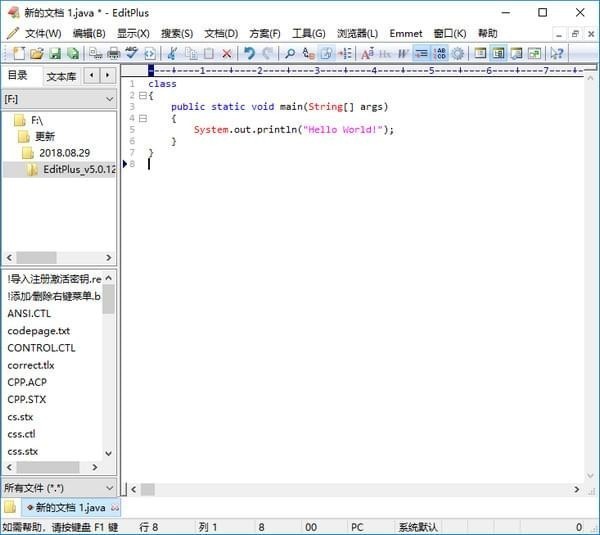Open the F: drive dropdown
The width and height of the screenshot is (600, 535).
pos(108,99)
